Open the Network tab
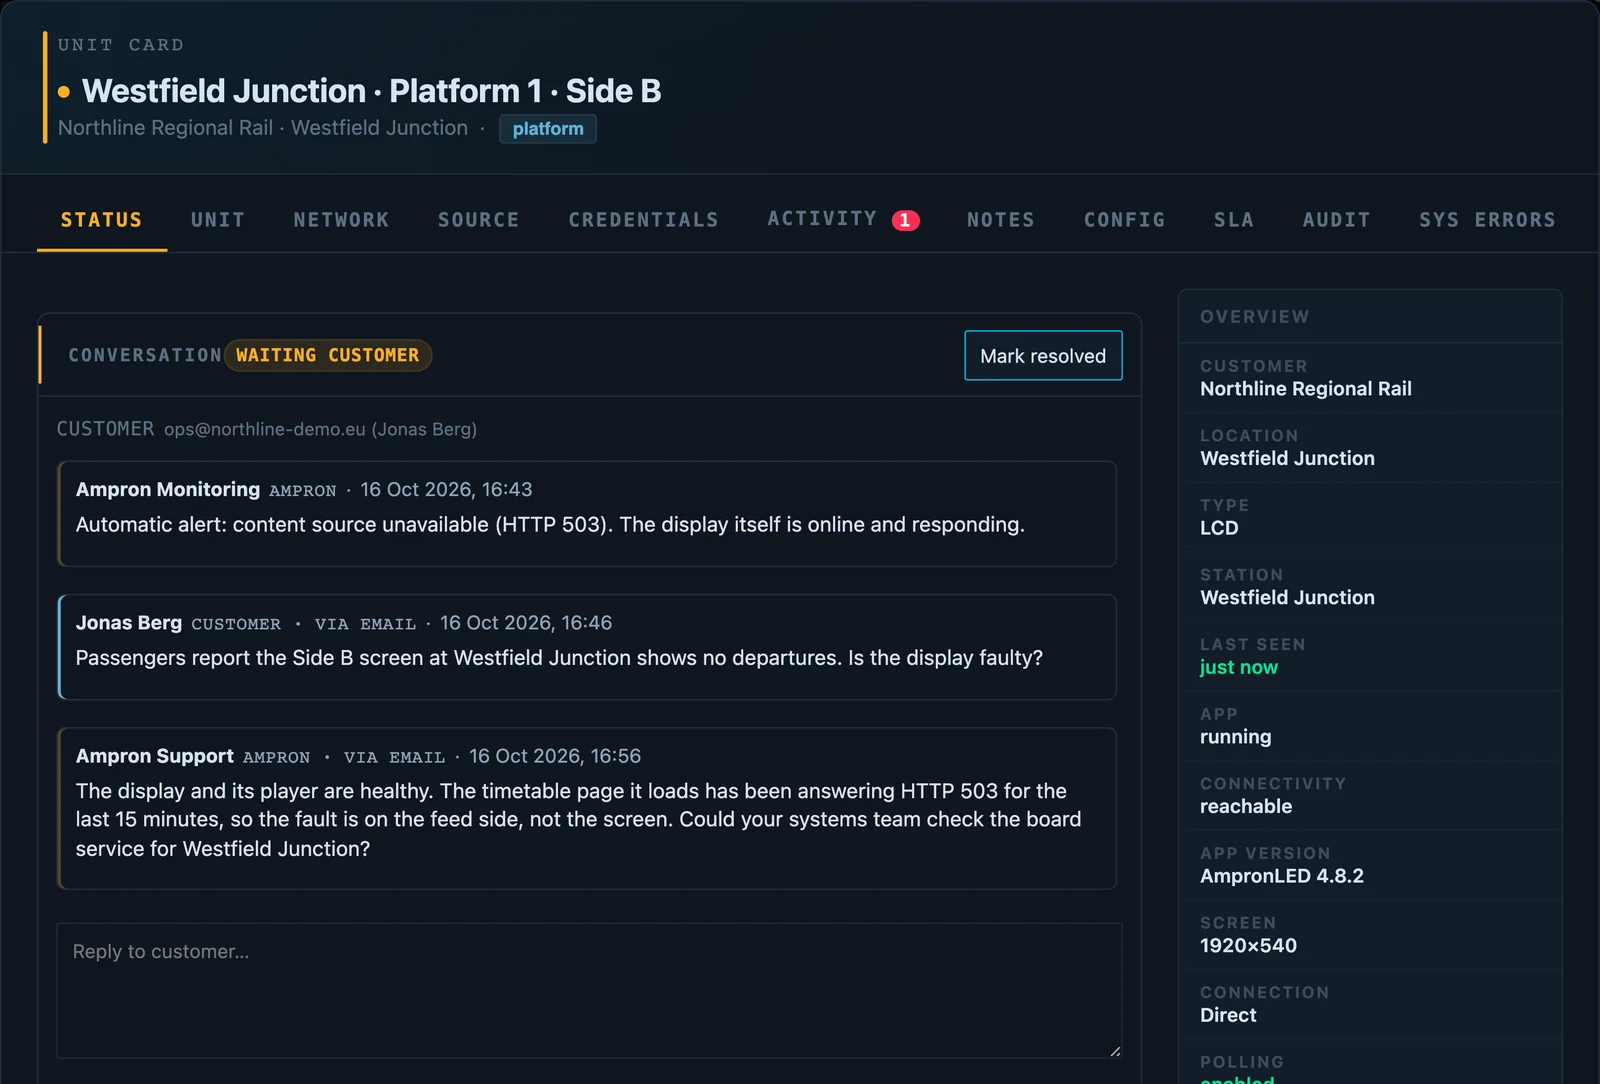The width and height of the screenshot is (1600, 1084). pos(341,220)
